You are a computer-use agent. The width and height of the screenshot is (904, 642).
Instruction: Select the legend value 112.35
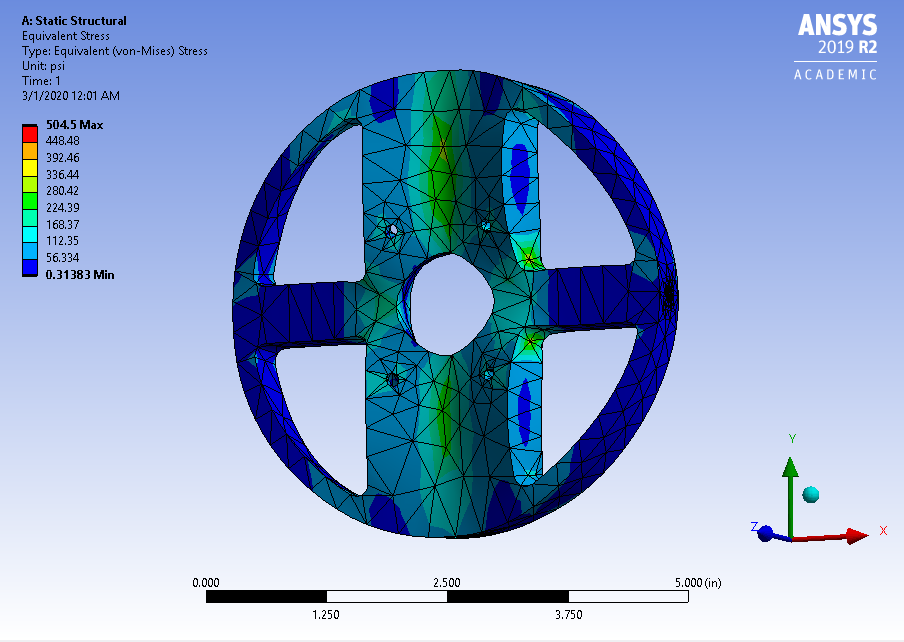coord(63,241)
